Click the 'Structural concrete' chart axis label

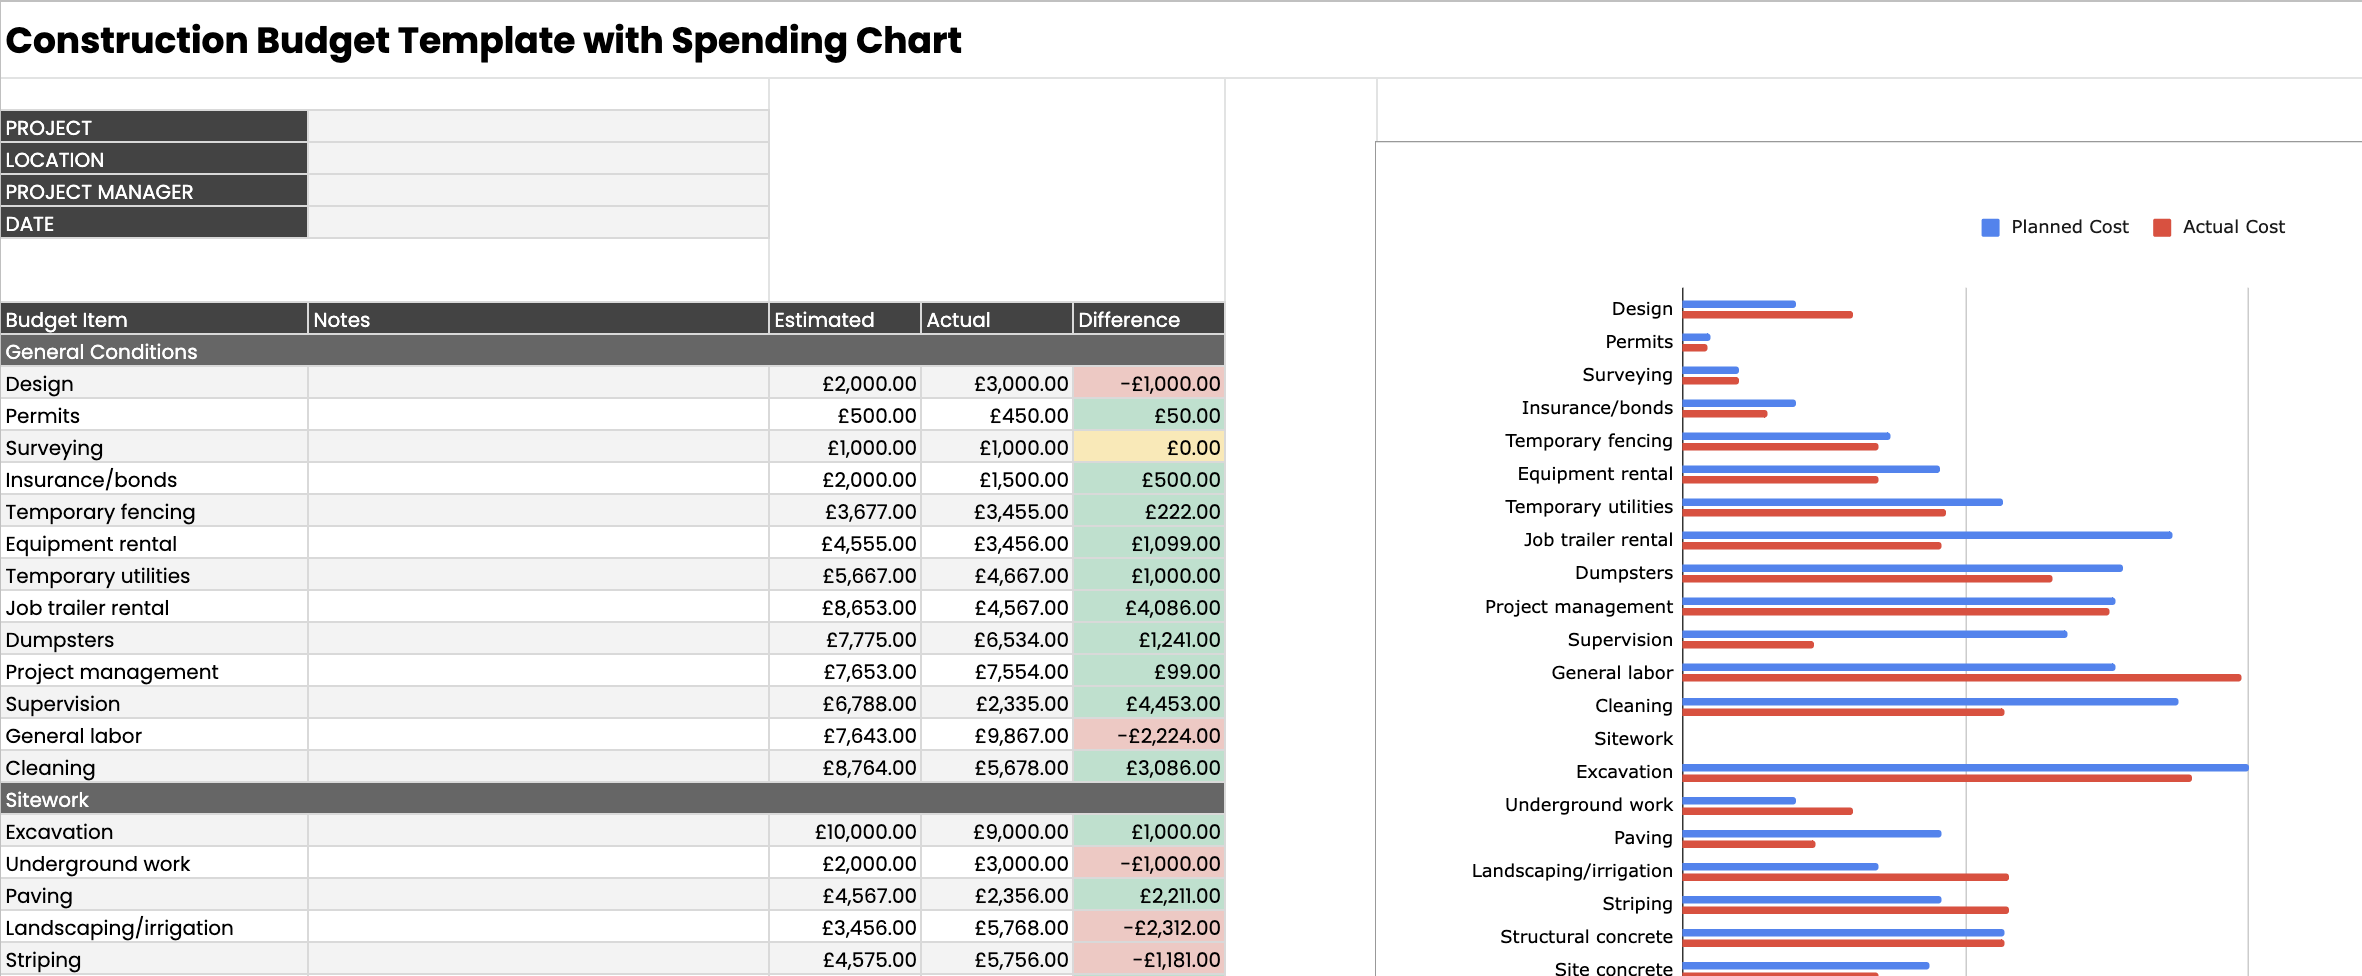[1586, 937]
